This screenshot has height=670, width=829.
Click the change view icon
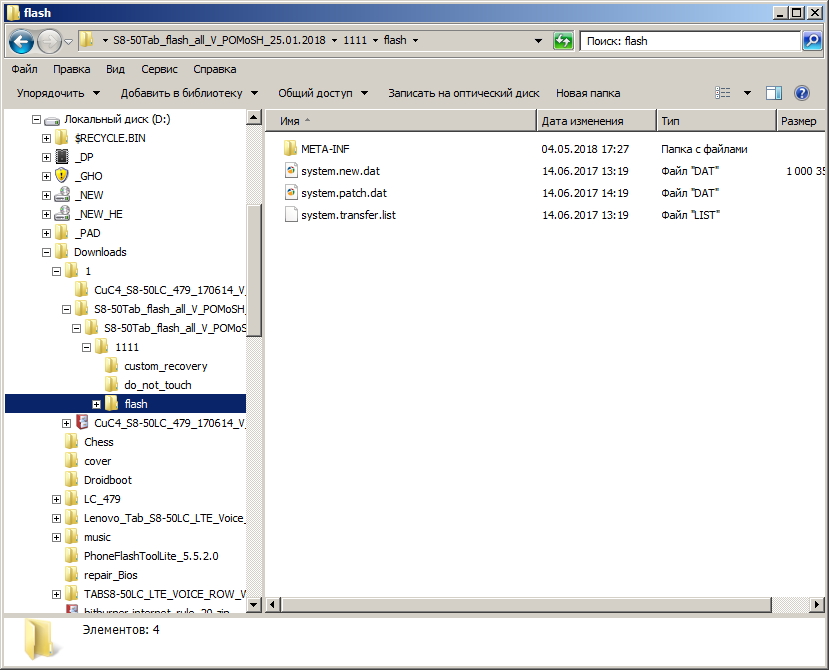tap(723, 93)
